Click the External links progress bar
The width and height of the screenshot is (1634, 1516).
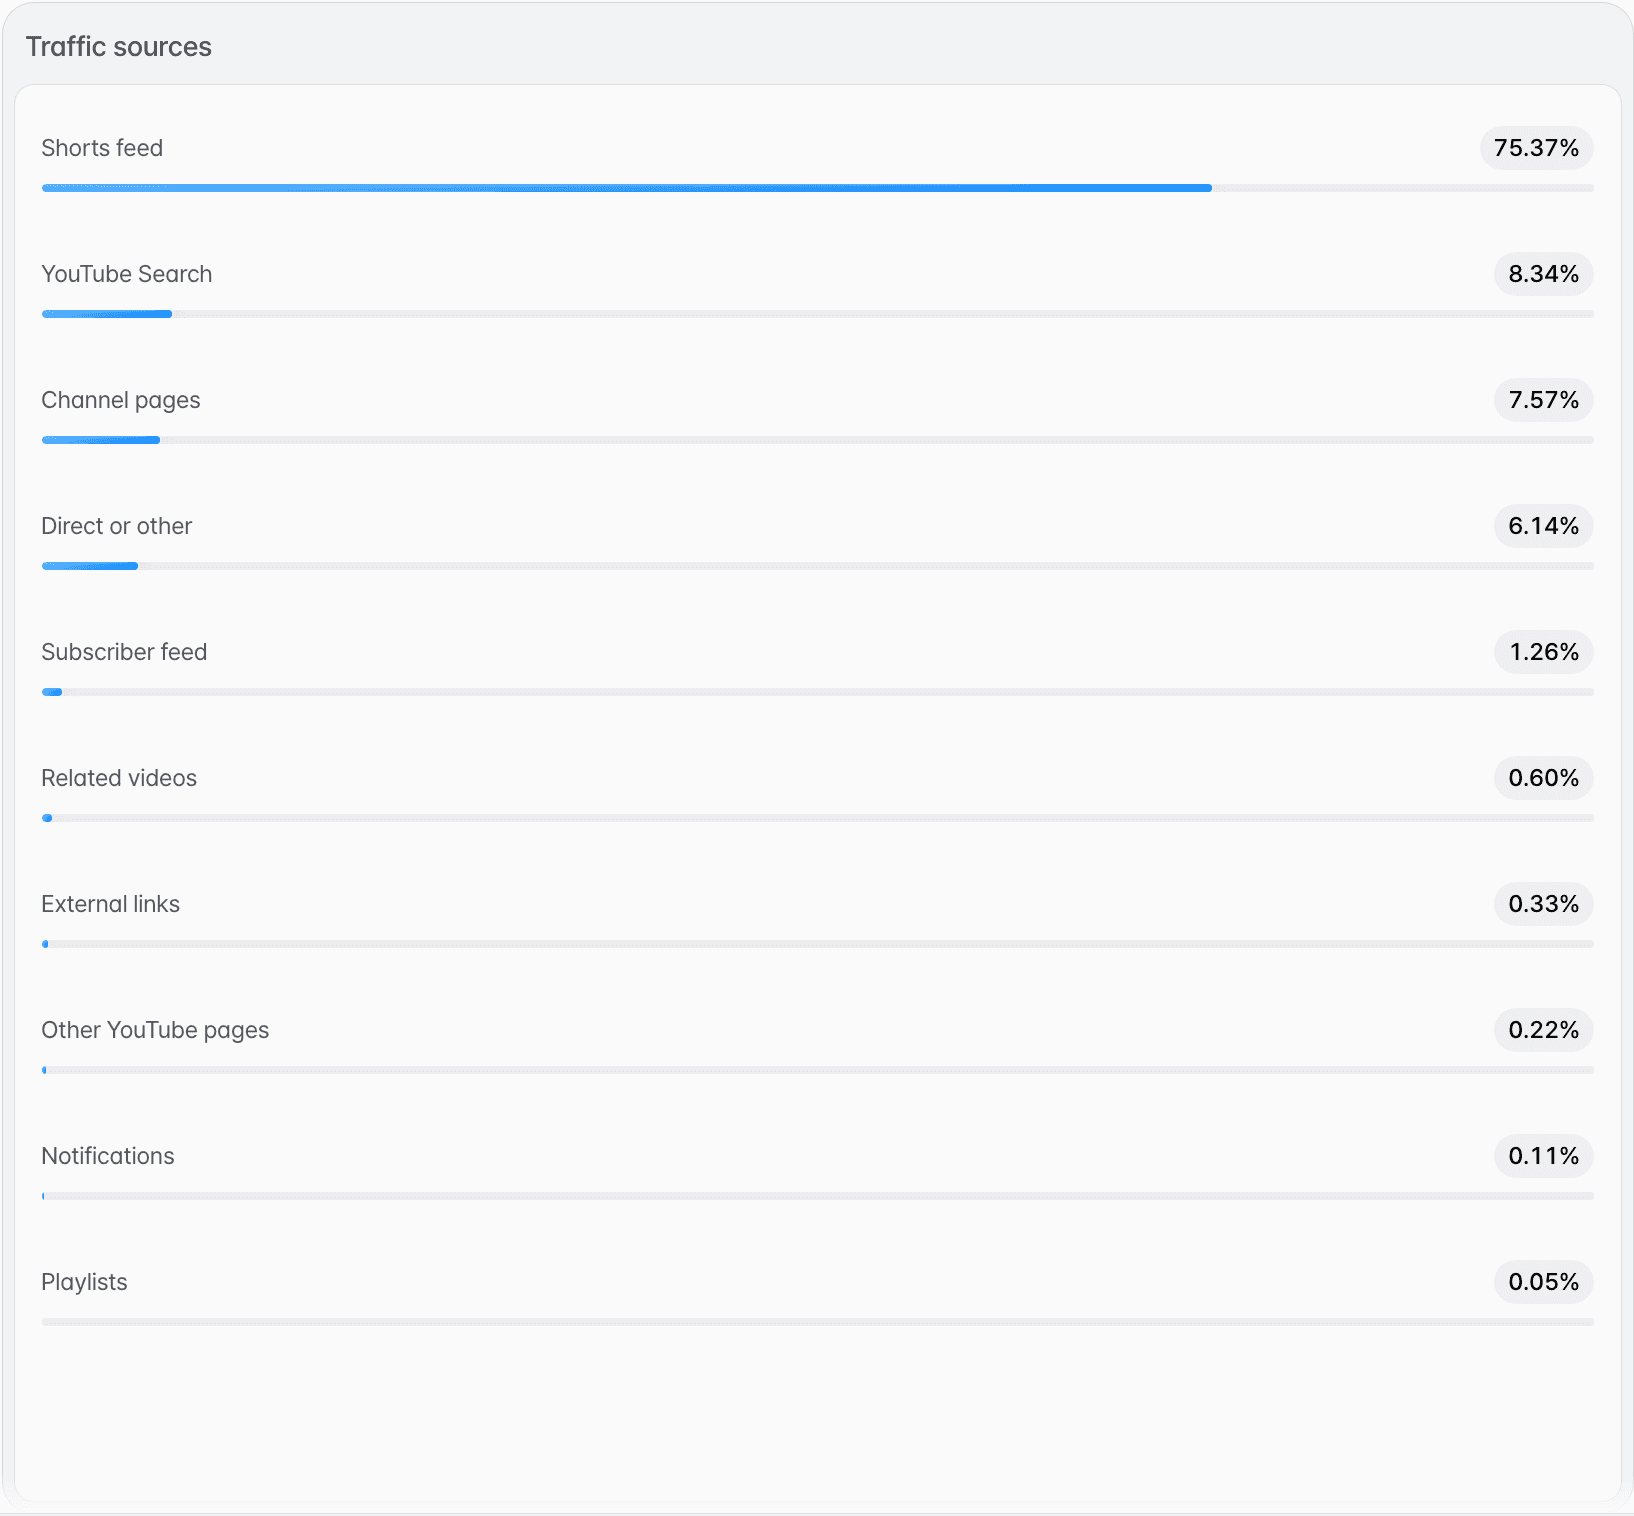(817, 944)
